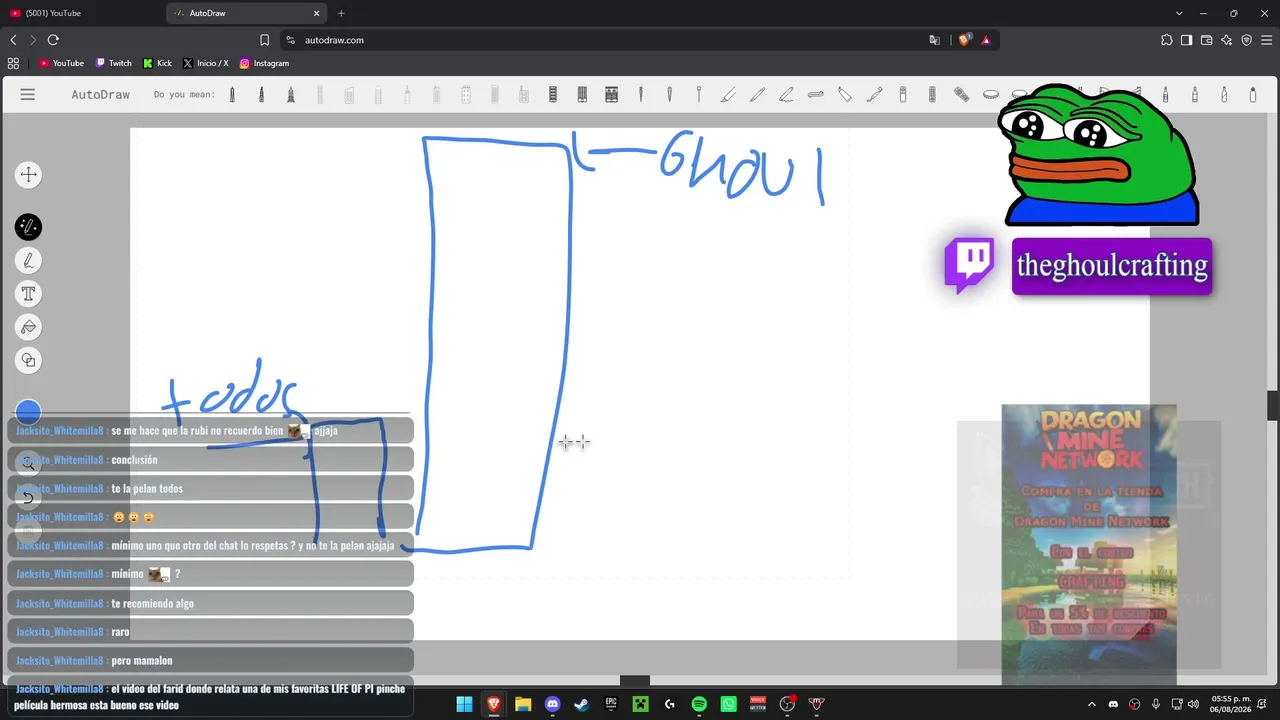Open File Explorer from the taskbar
This screenshot has width=1280, height=720.
pos(523,704)
